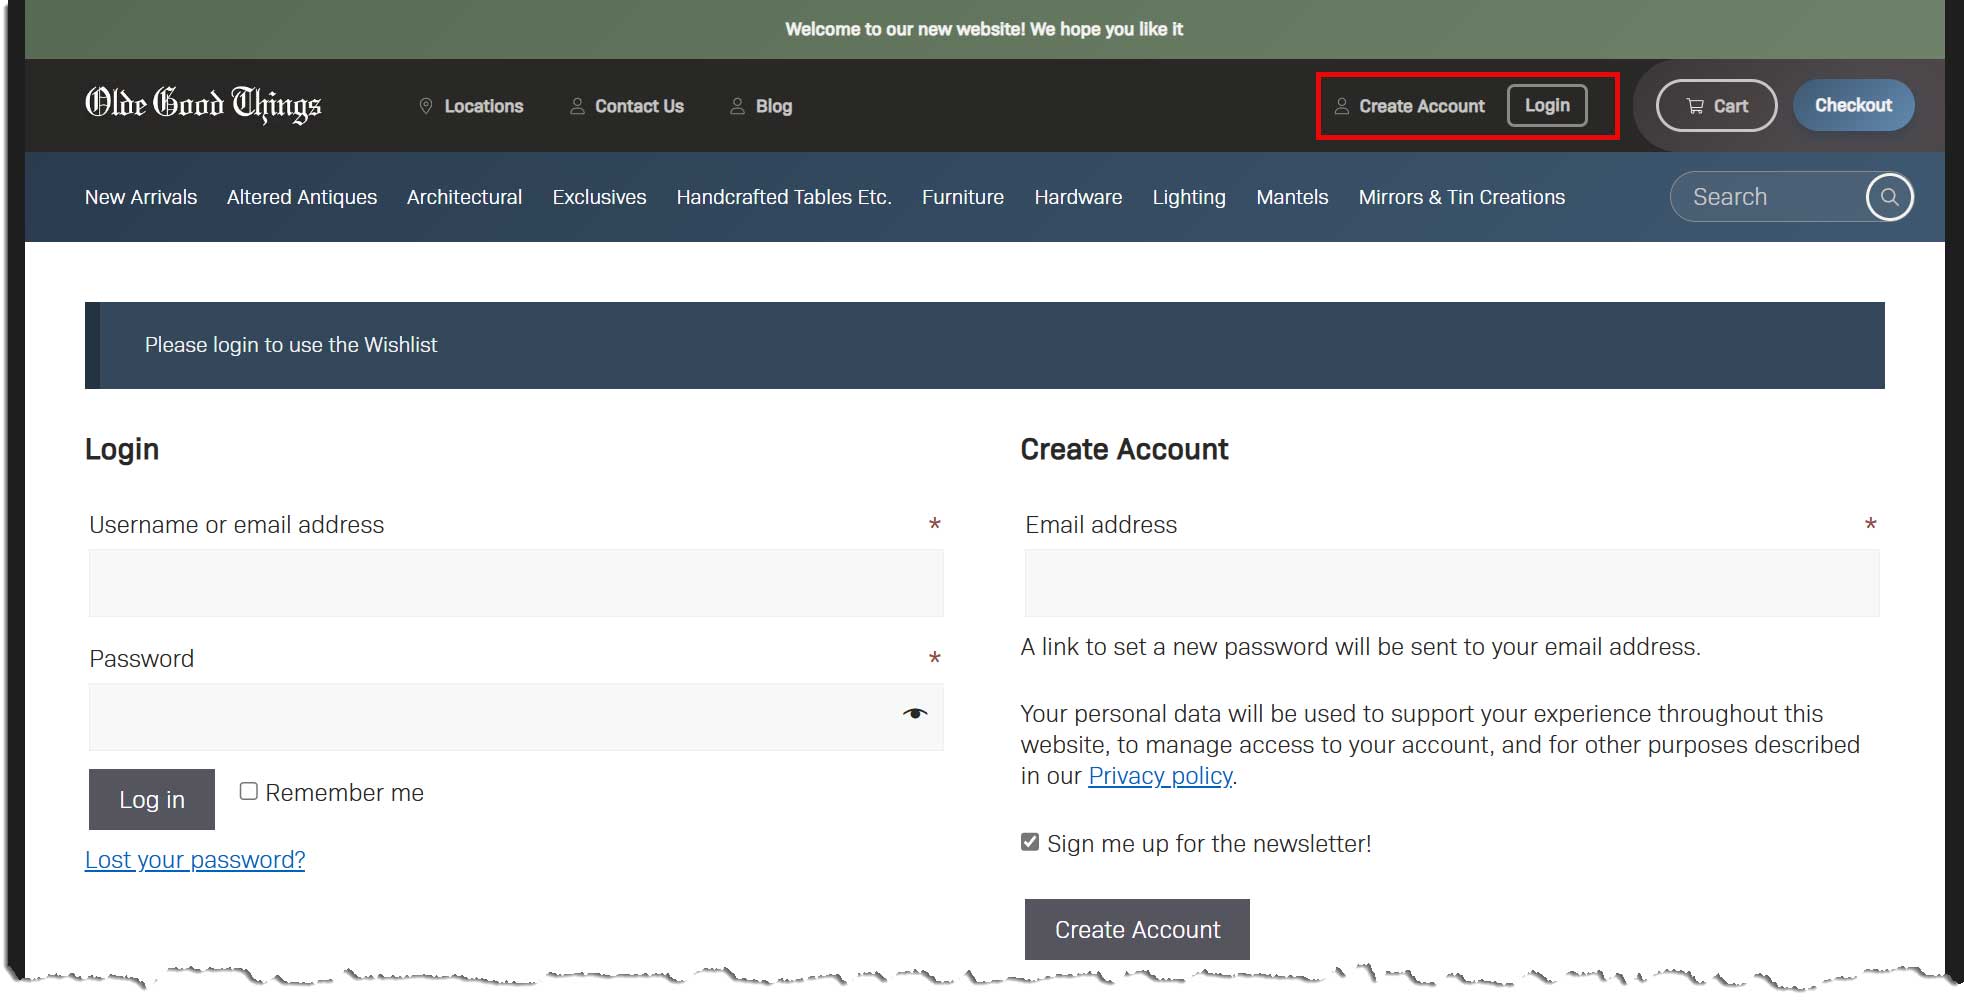Click the Login button in header
The height and width of the screenshot is (1003, 1964).
coord(1547,106)
